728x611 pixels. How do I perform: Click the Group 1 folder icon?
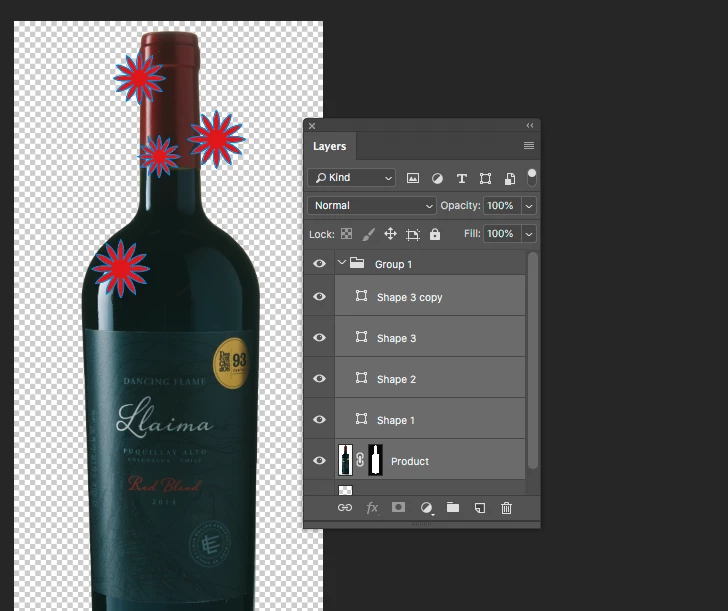[x=357, y=263]
